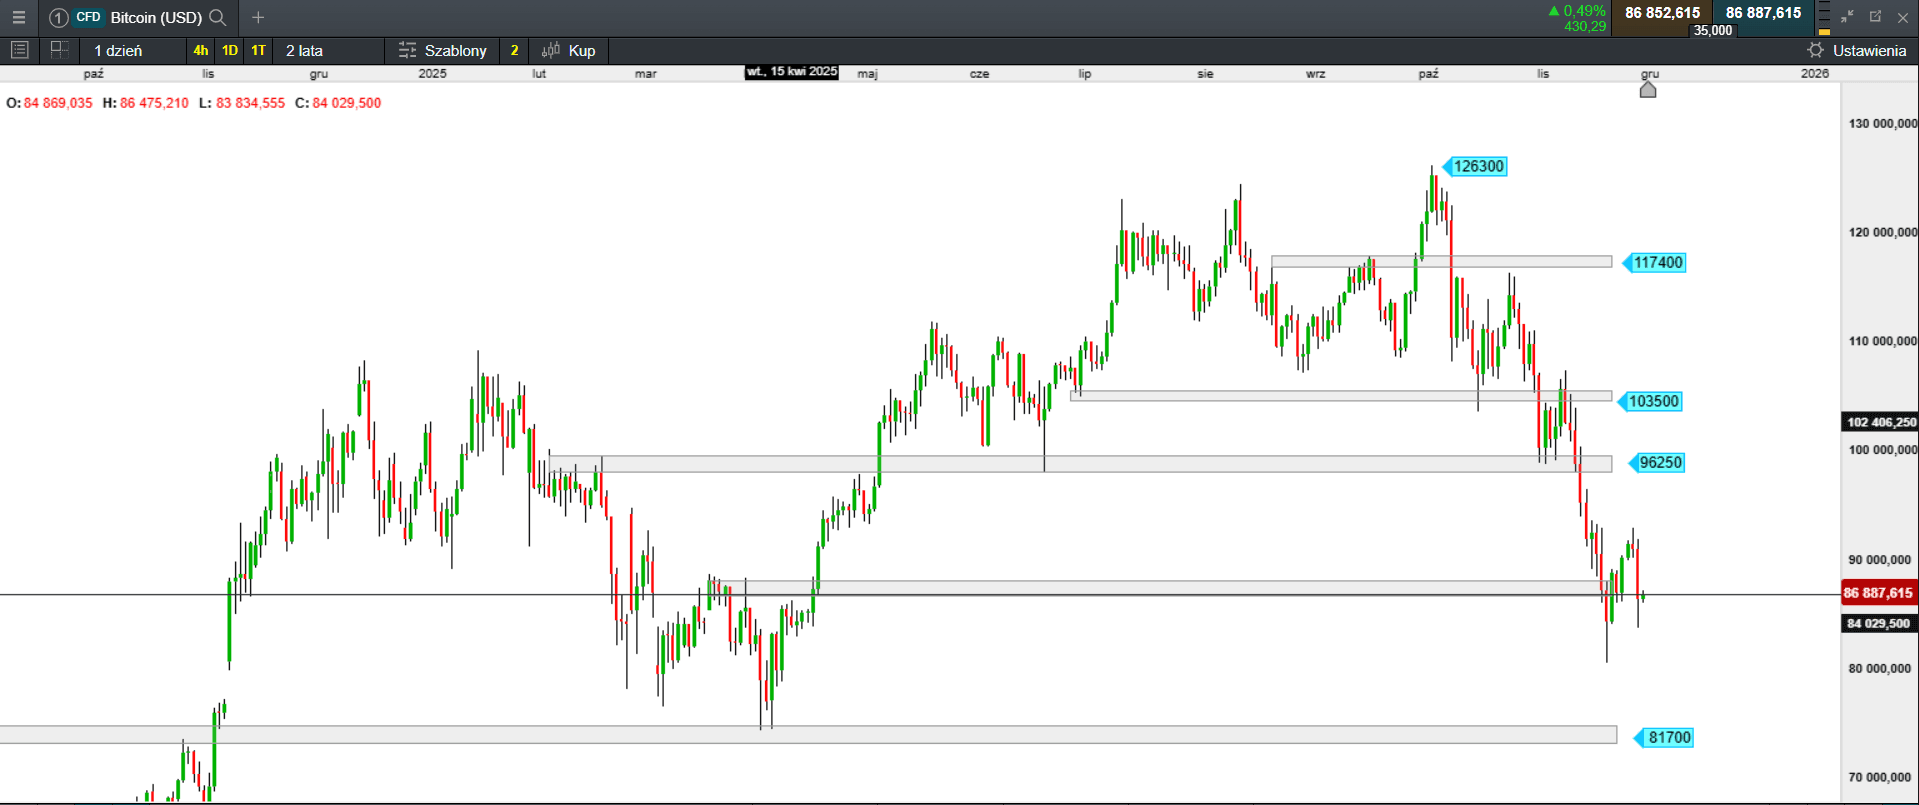1919x805 pixels.
Task: Select the 1T weekly timeframe shortcut
Action: pyautogui.click(x=258, y=50)
